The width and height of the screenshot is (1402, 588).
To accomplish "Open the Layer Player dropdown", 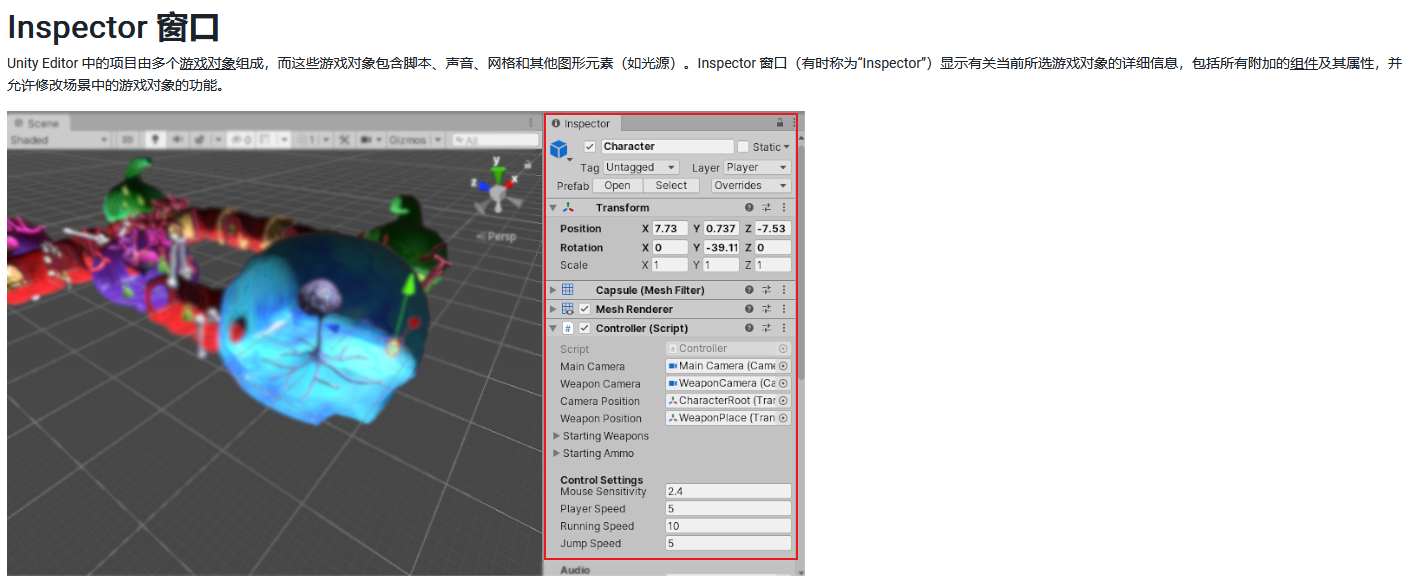I will tap(757, 167).
